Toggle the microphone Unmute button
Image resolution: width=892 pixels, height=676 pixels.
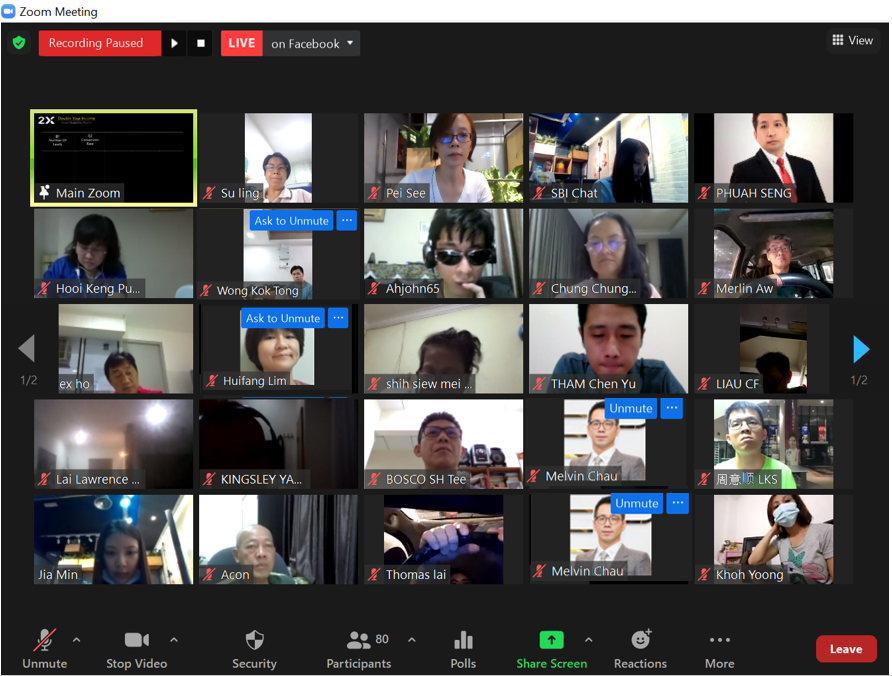coord(44,649)
